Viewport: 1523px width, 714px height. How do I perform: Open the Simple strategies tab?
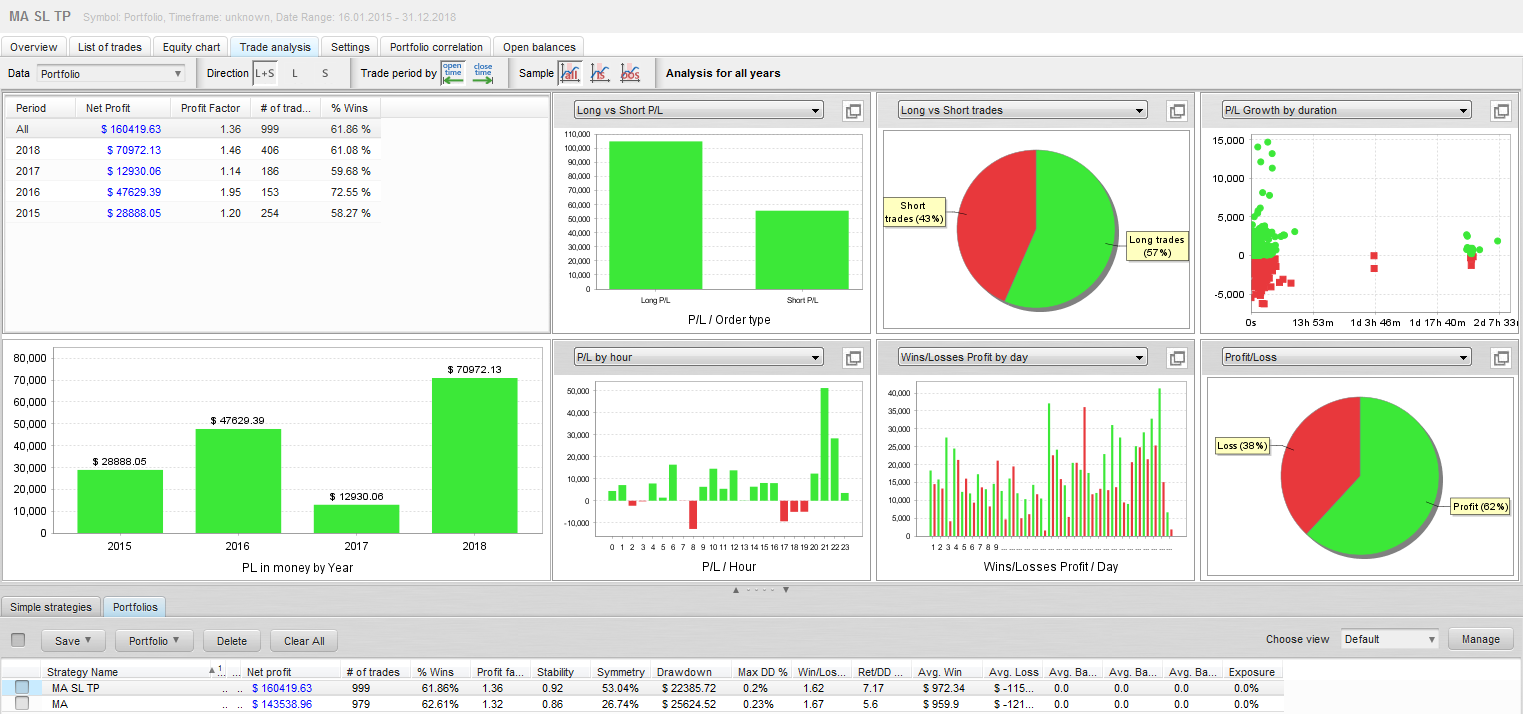pos(51,607)
